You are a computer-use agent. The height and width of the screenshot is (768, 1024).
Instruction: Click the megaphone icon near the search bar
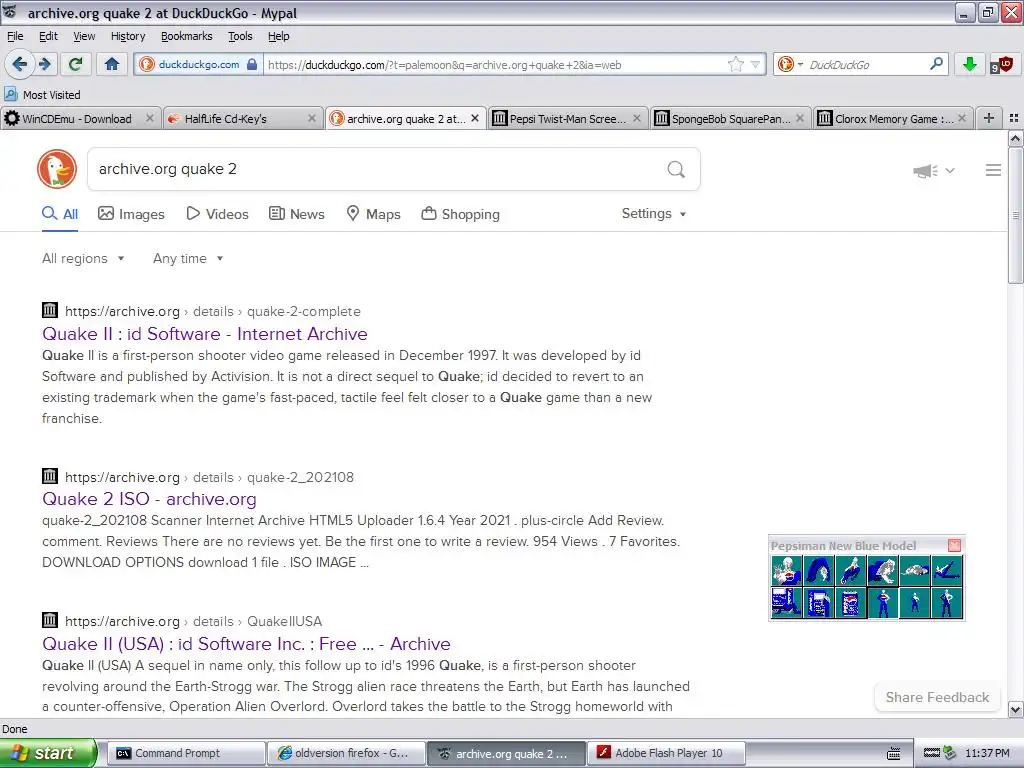pyautogui.click(x=925, y=170)
